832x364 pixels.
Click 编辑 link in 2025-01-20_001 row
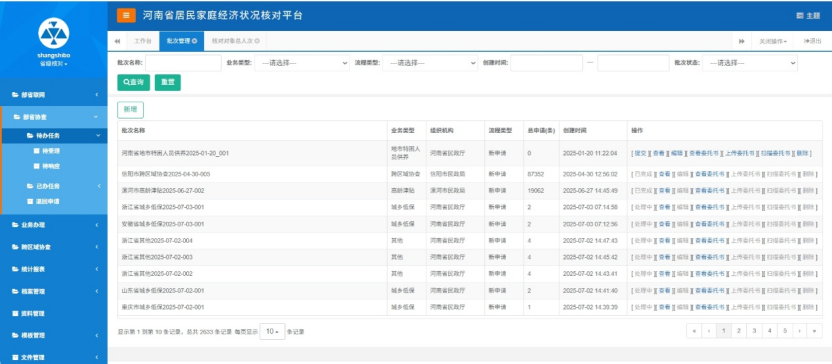pyautogui.click(x=677, y=153)
